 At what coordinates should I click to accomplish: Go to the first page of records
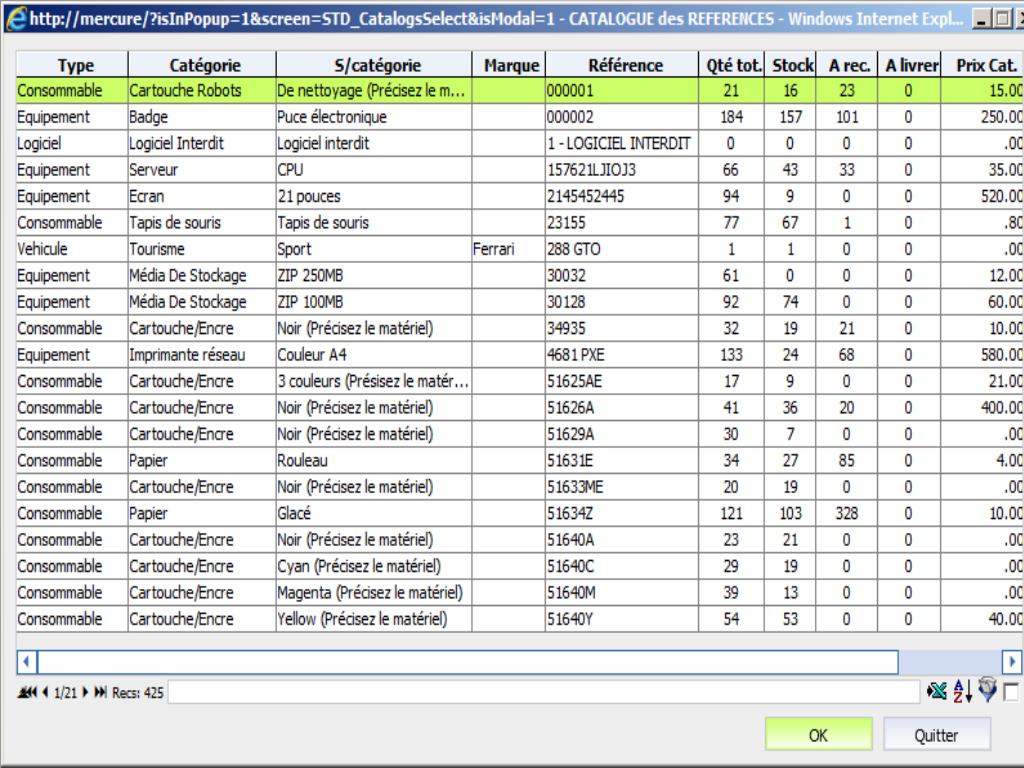click(27, 692)
